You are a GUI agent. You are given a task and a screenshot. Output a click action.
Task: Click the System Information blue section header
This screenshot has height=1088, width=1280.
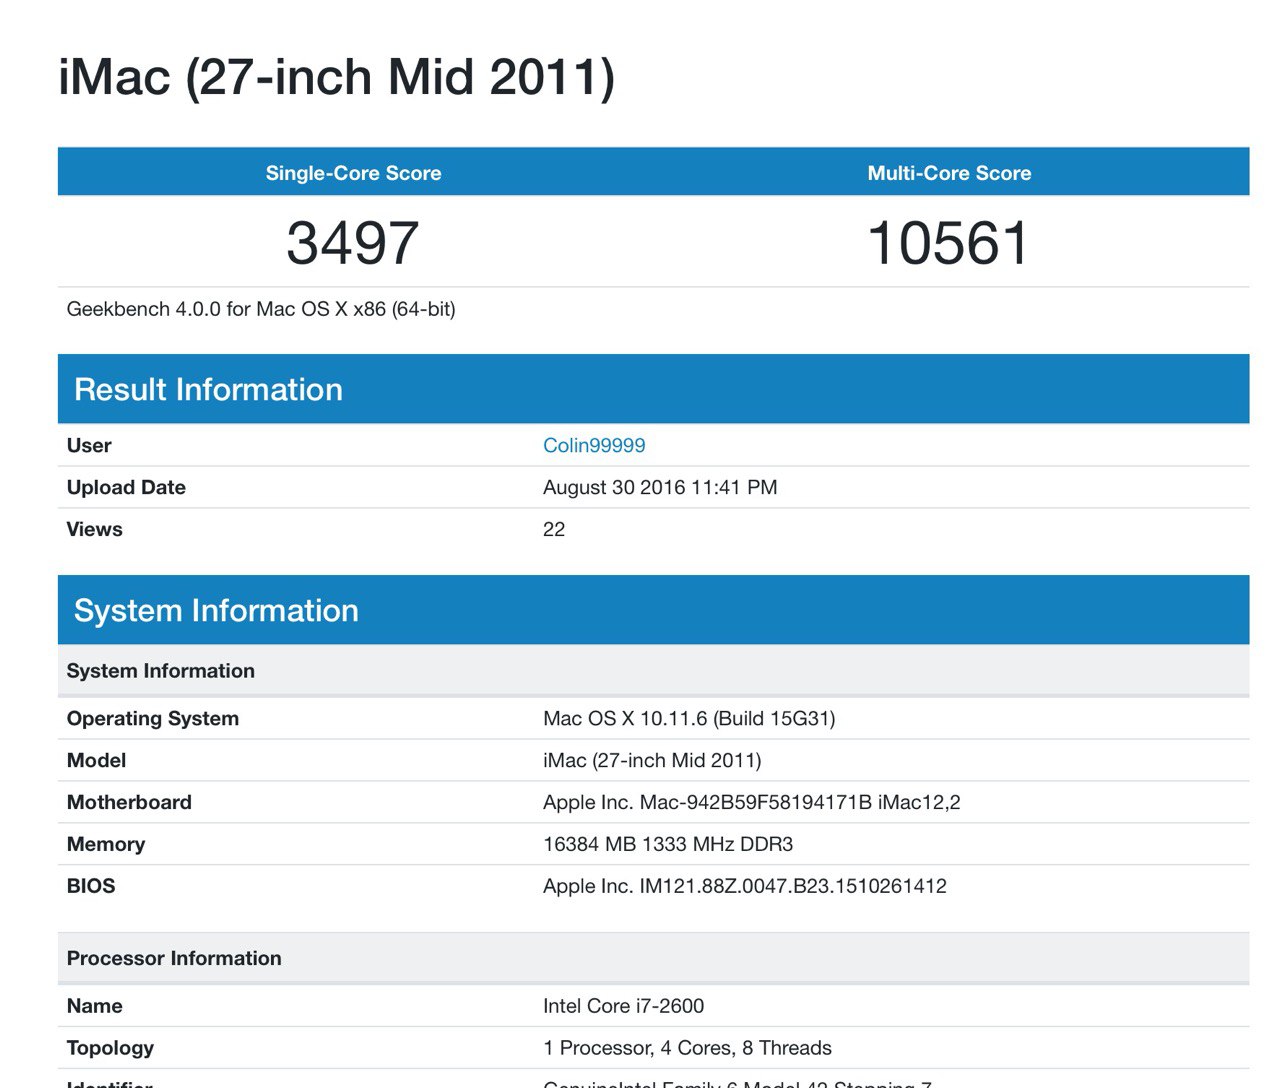coord(653,610)
